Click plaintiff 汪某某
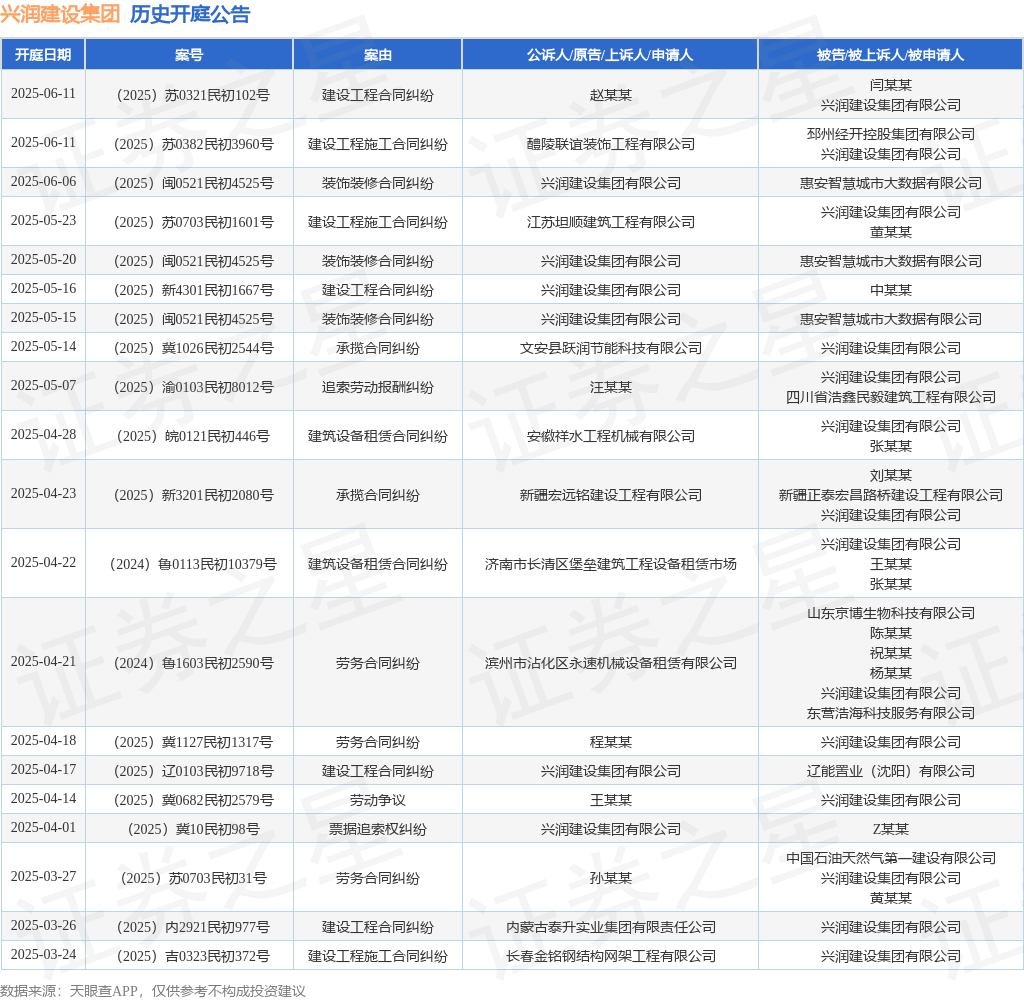The height and width of the screenshot is (1000, 1024). pyautogui.click(x=610, y=387)
